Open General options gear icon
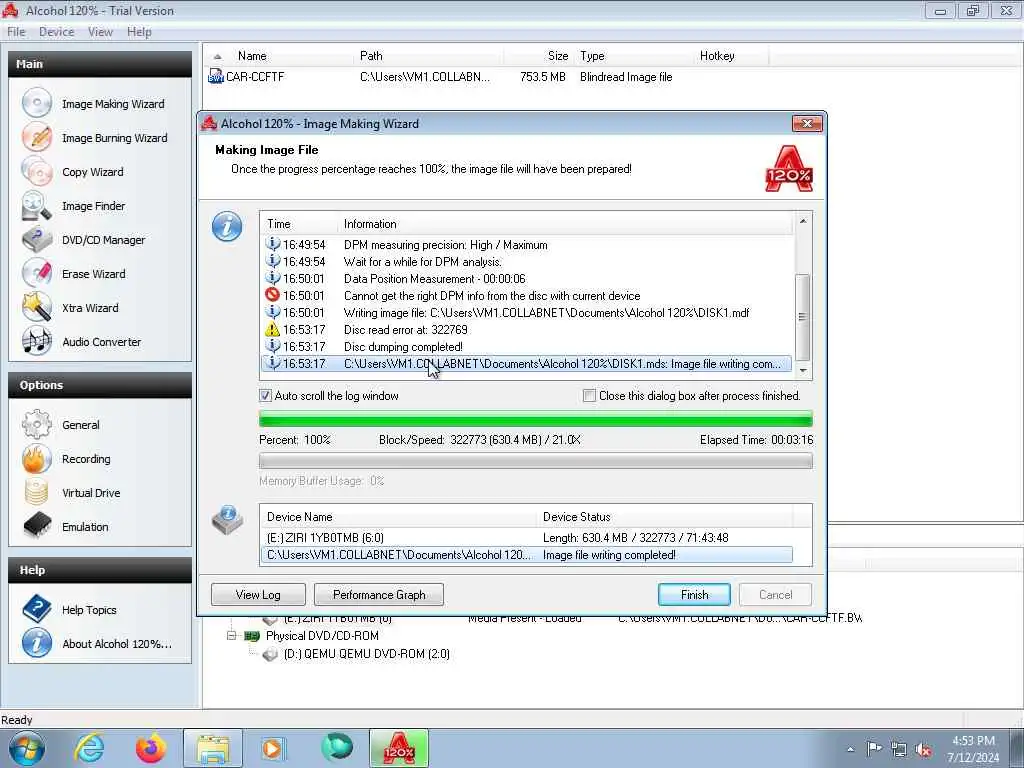1024x768 pixels. click(x=37, y=424)
